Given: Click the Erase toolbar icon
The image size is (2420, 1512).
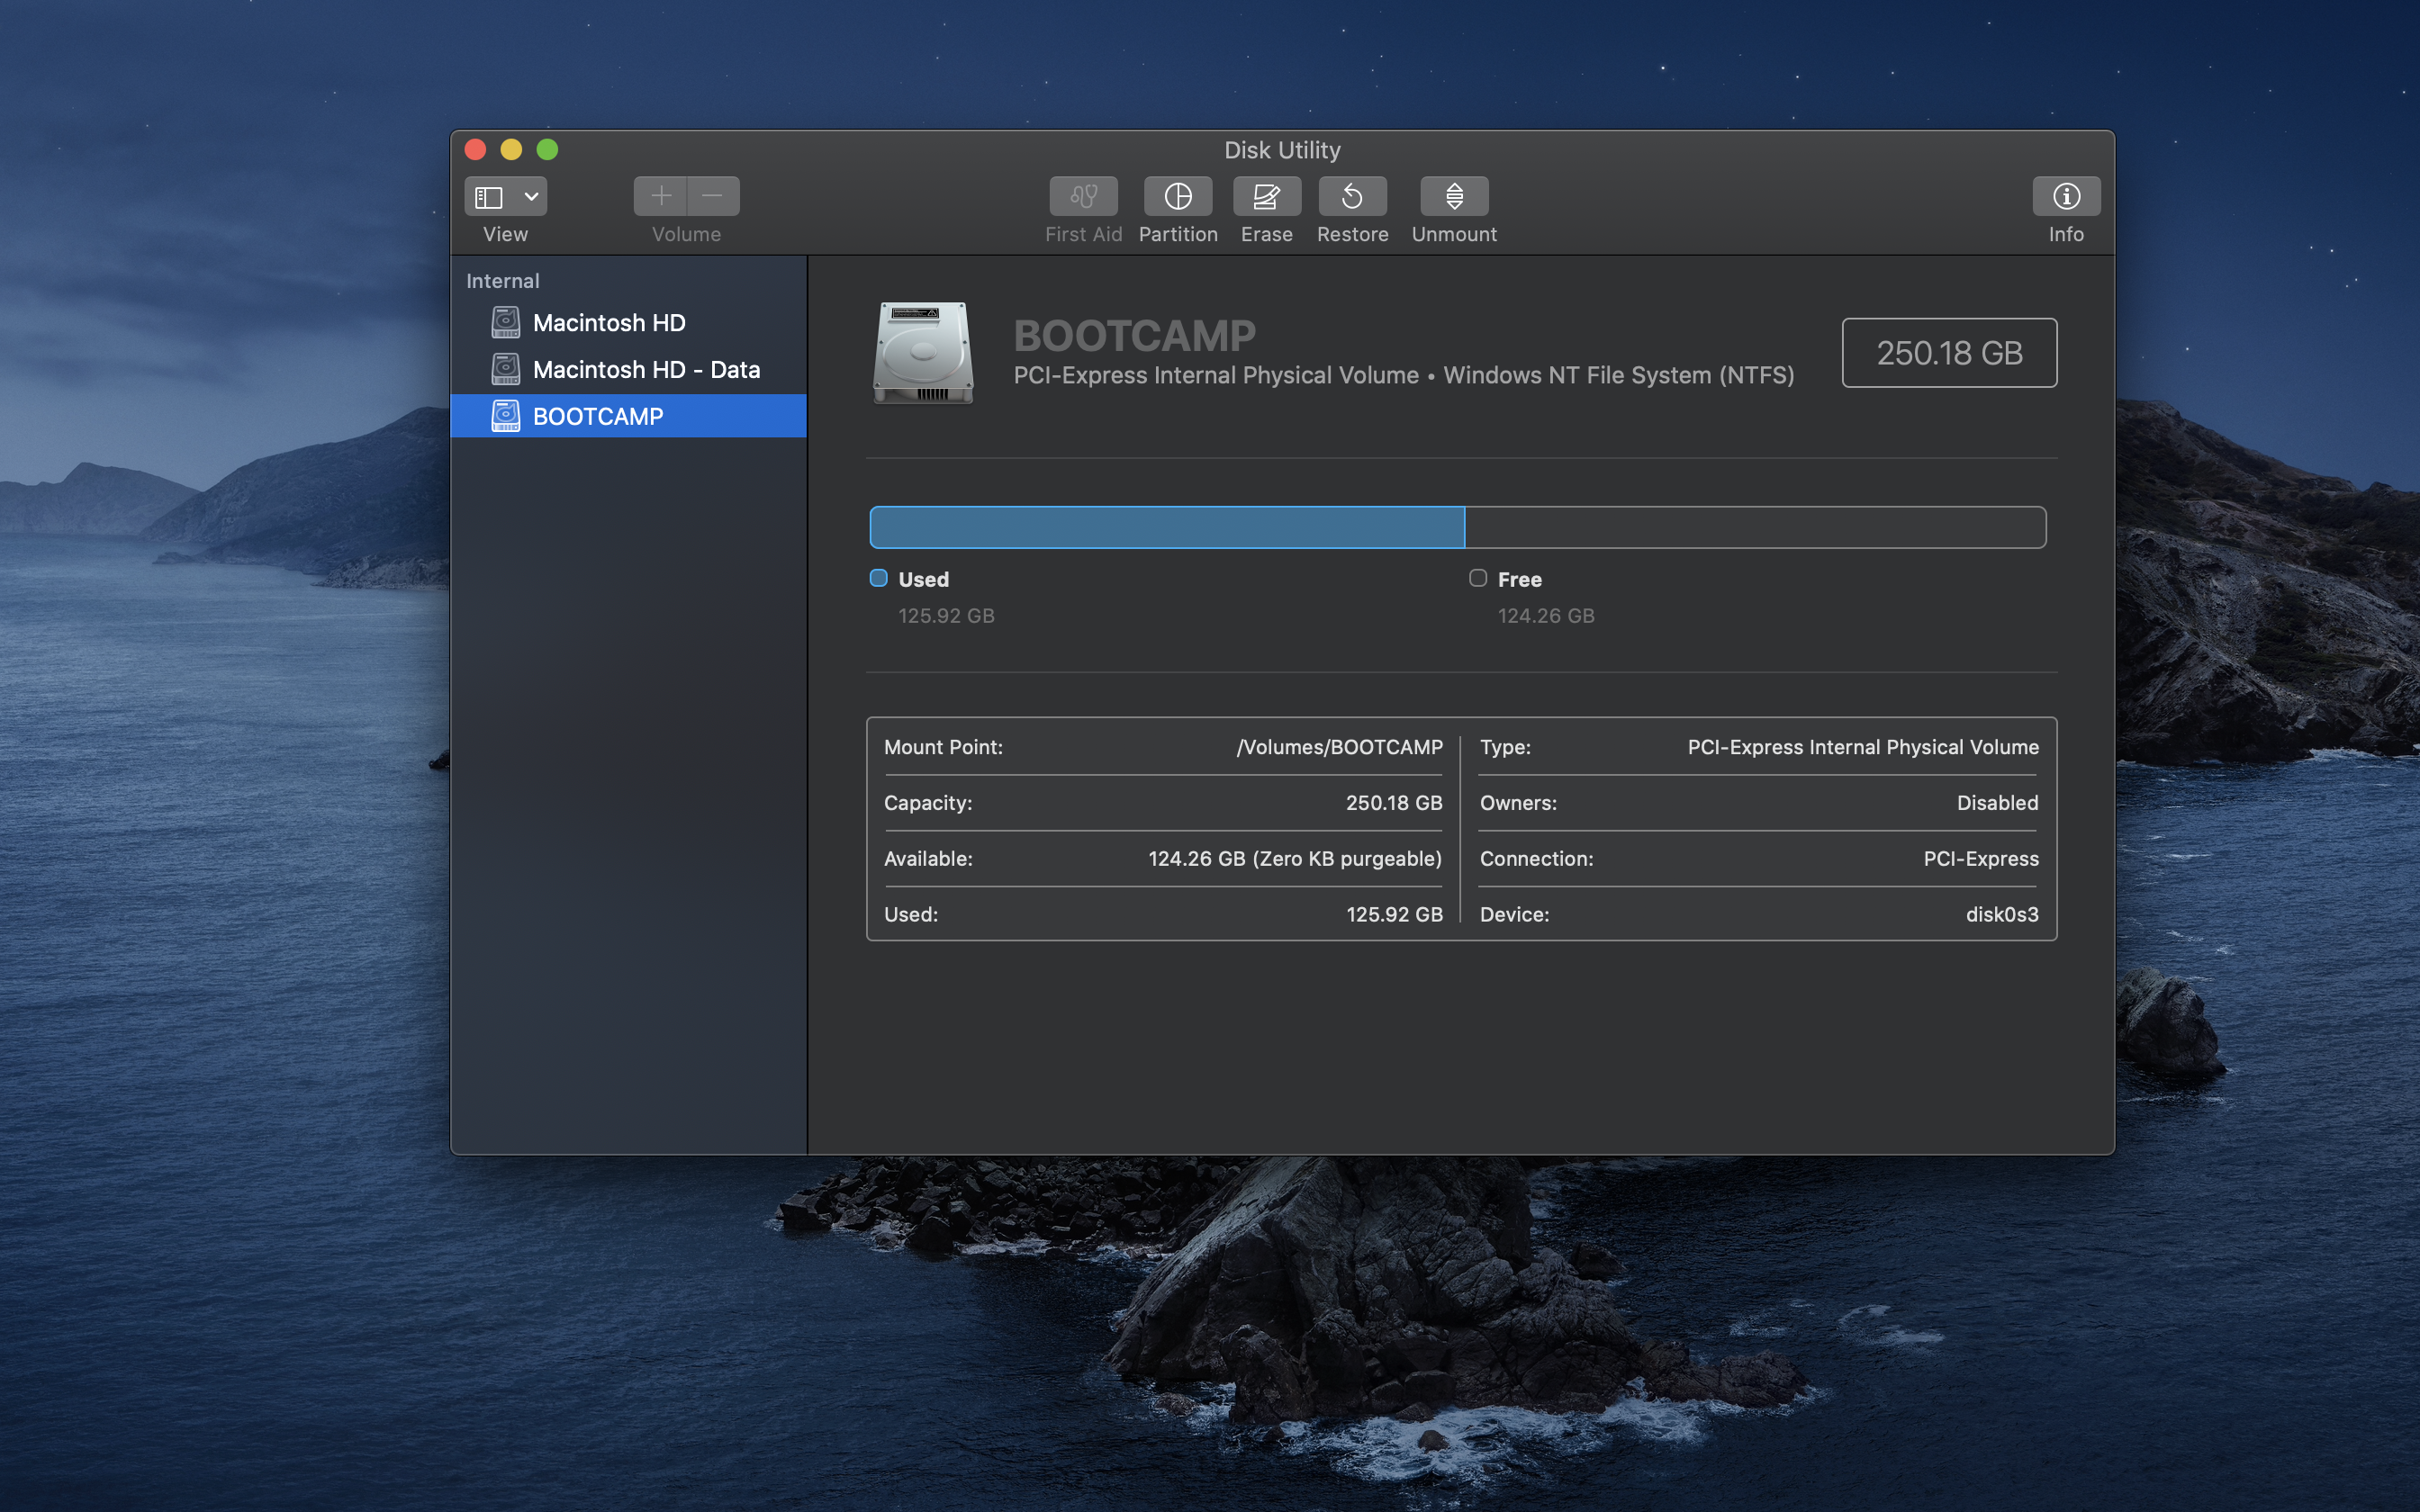Looking at the screenshot, I should 1266,196.
